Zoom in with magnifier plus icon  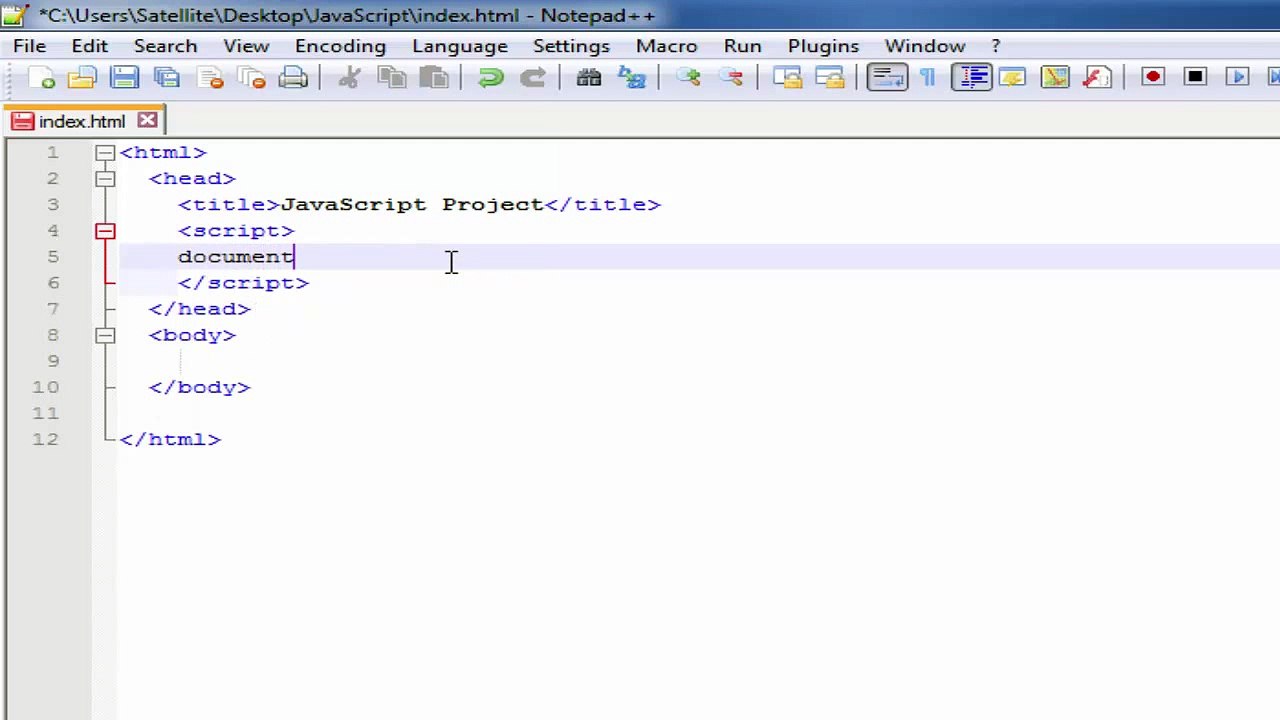[688, 78]
